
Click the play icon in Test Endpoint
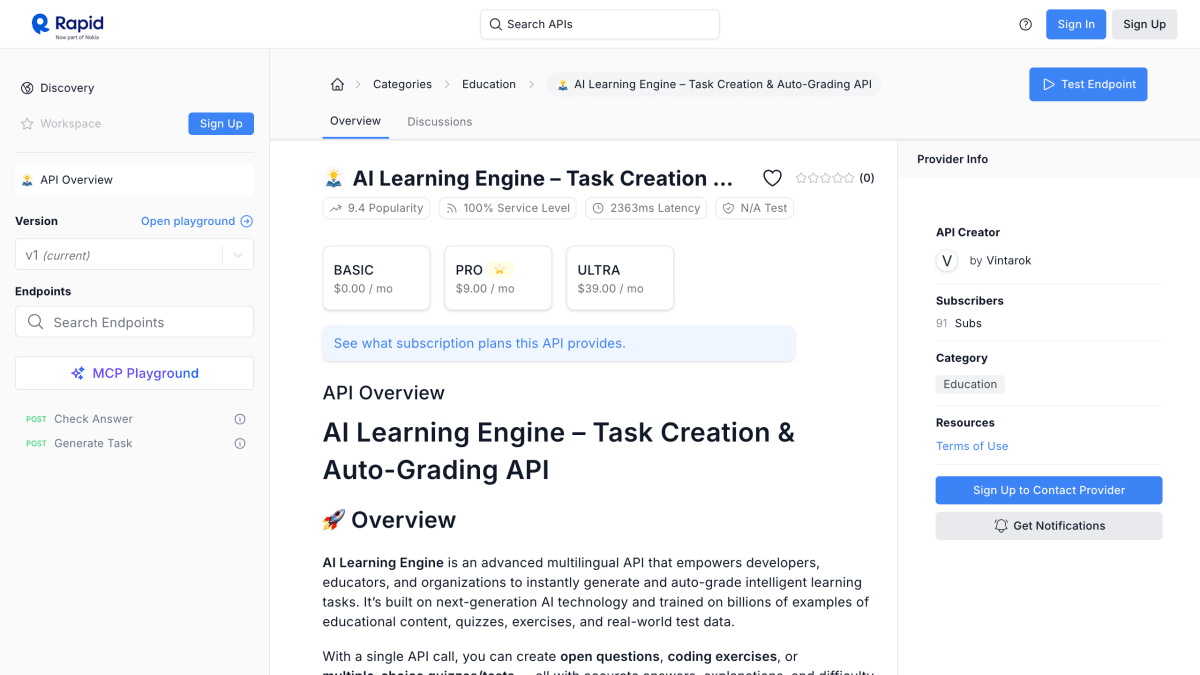pyautogui.click(x=1049, y=84)
